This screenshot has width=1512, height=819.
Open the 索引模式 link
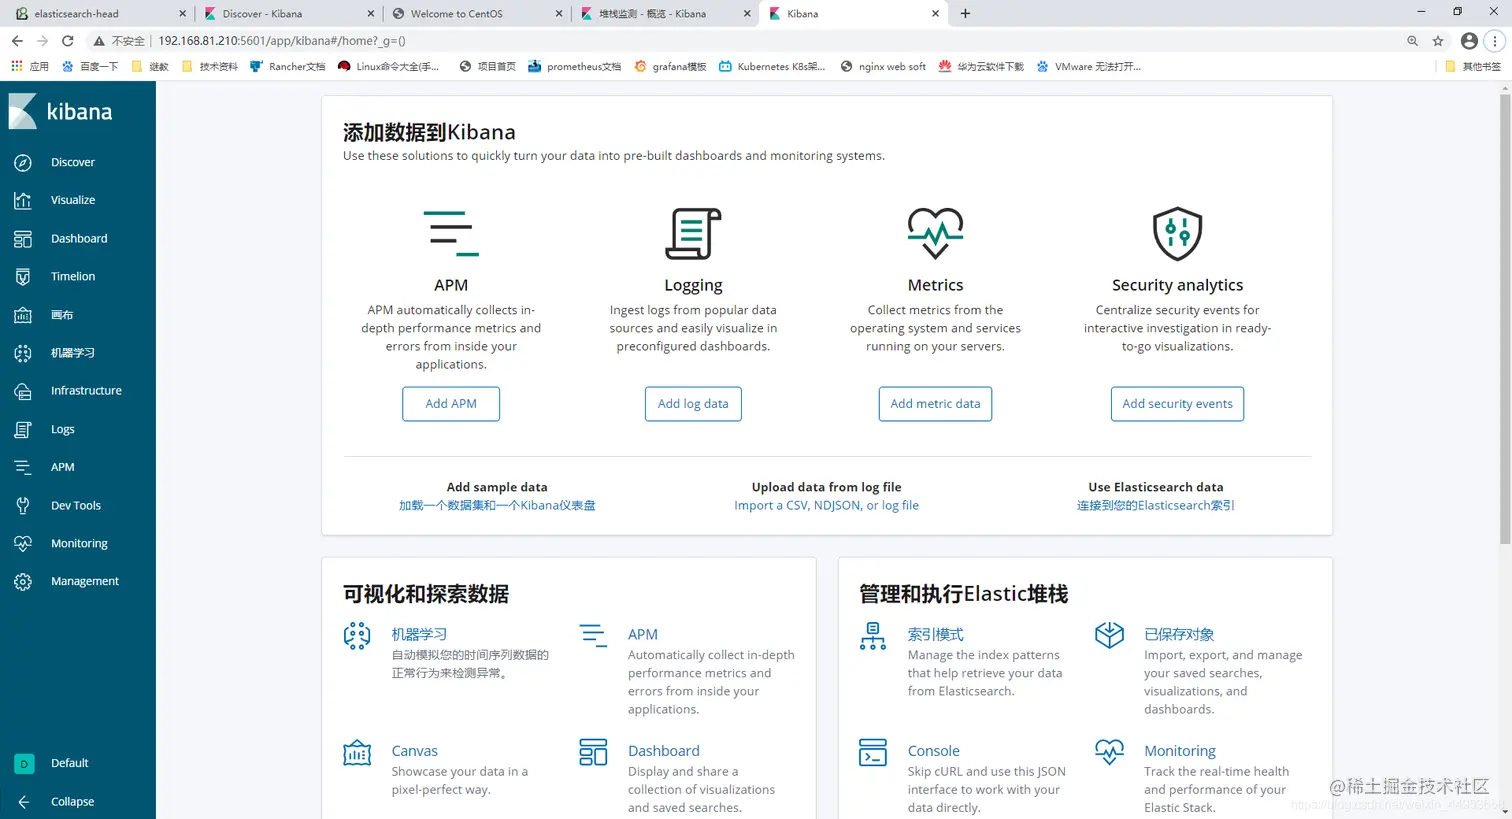pos(935,635)
